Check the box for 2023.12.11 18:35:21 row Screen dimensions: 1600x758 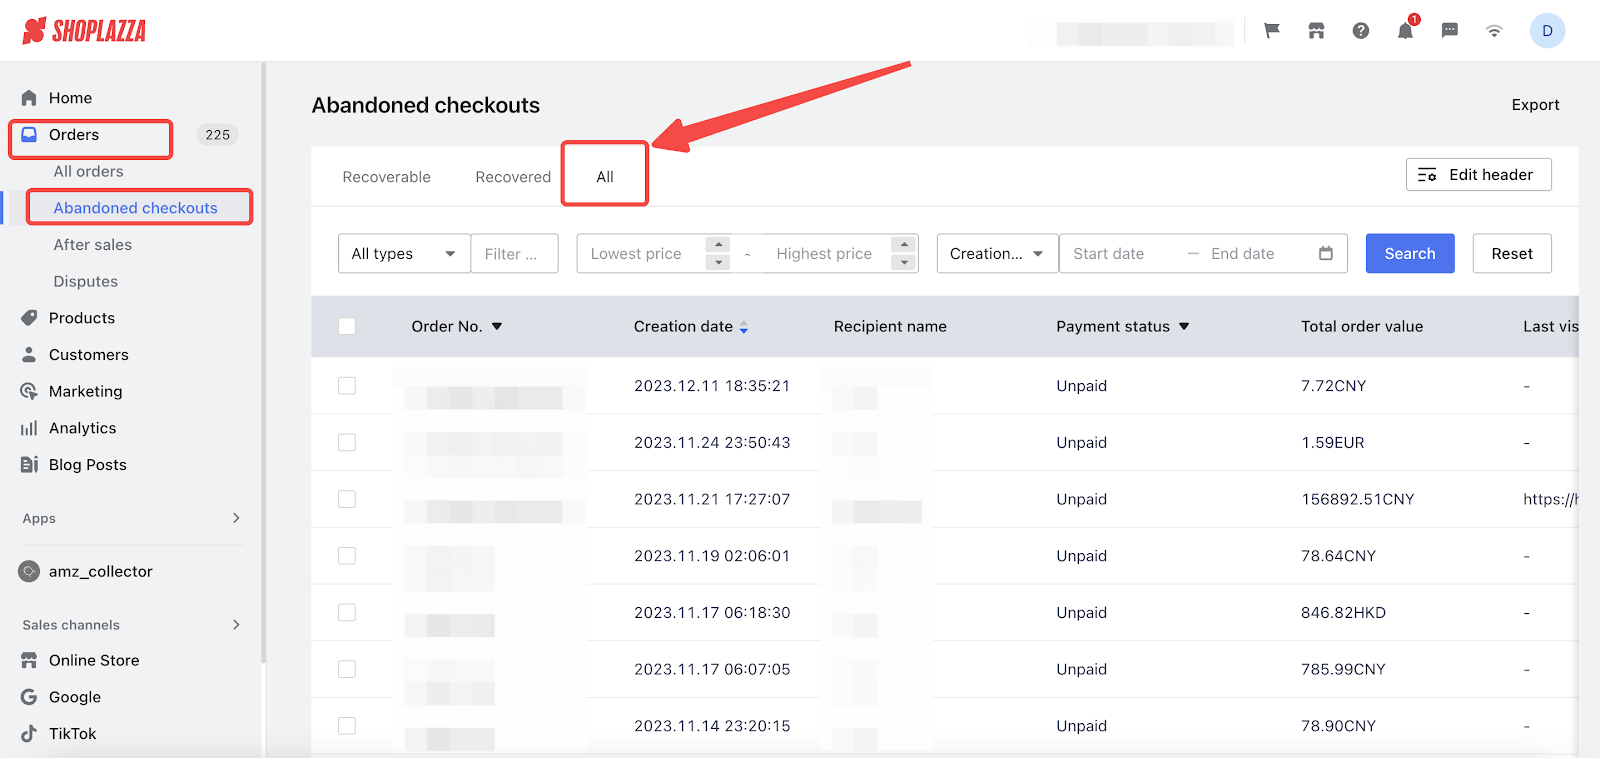tap(347, 386)
